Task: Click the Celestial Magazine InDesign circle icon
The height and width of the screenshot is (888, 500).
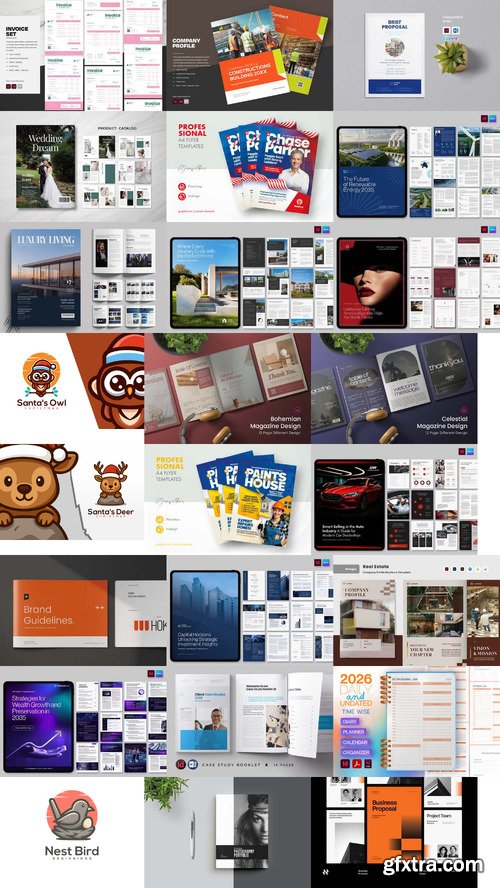Action: 463,409
